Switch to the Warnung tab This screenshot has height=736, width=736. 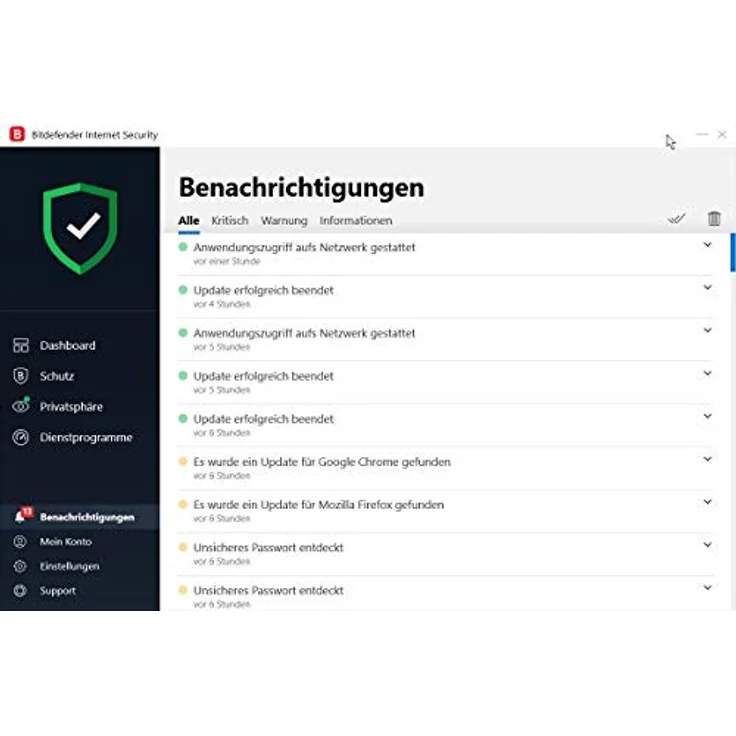(x=284, y=221)
